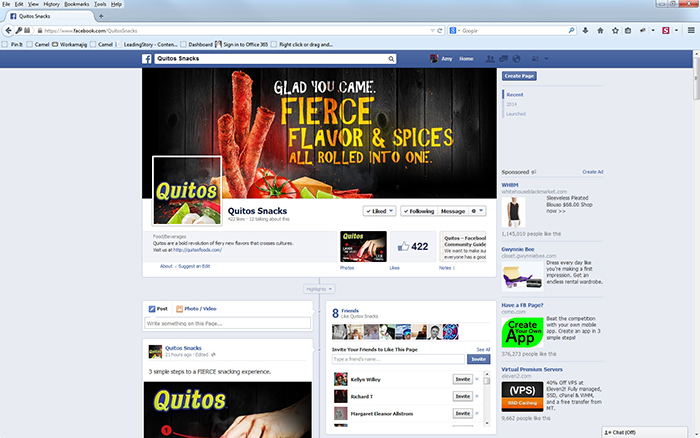This screenshot has width=700, height=438.
Task: Open the Liked dropdown button
Action: pos(379,211)
